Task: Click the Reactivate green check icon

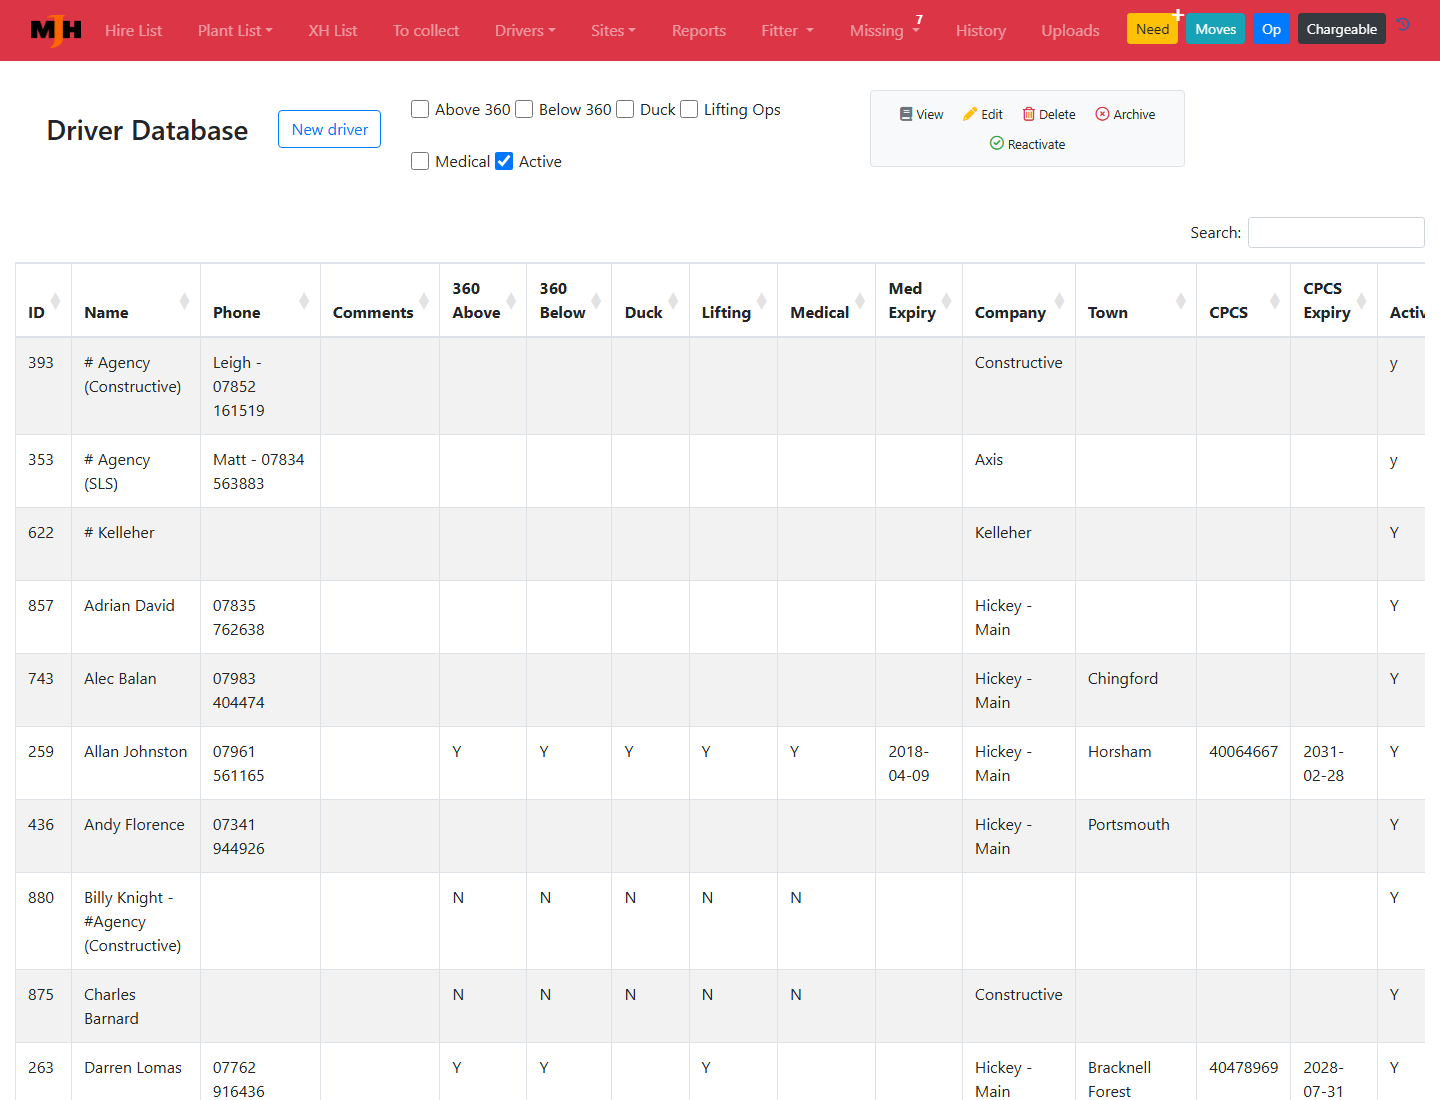Action: [997, 143]
